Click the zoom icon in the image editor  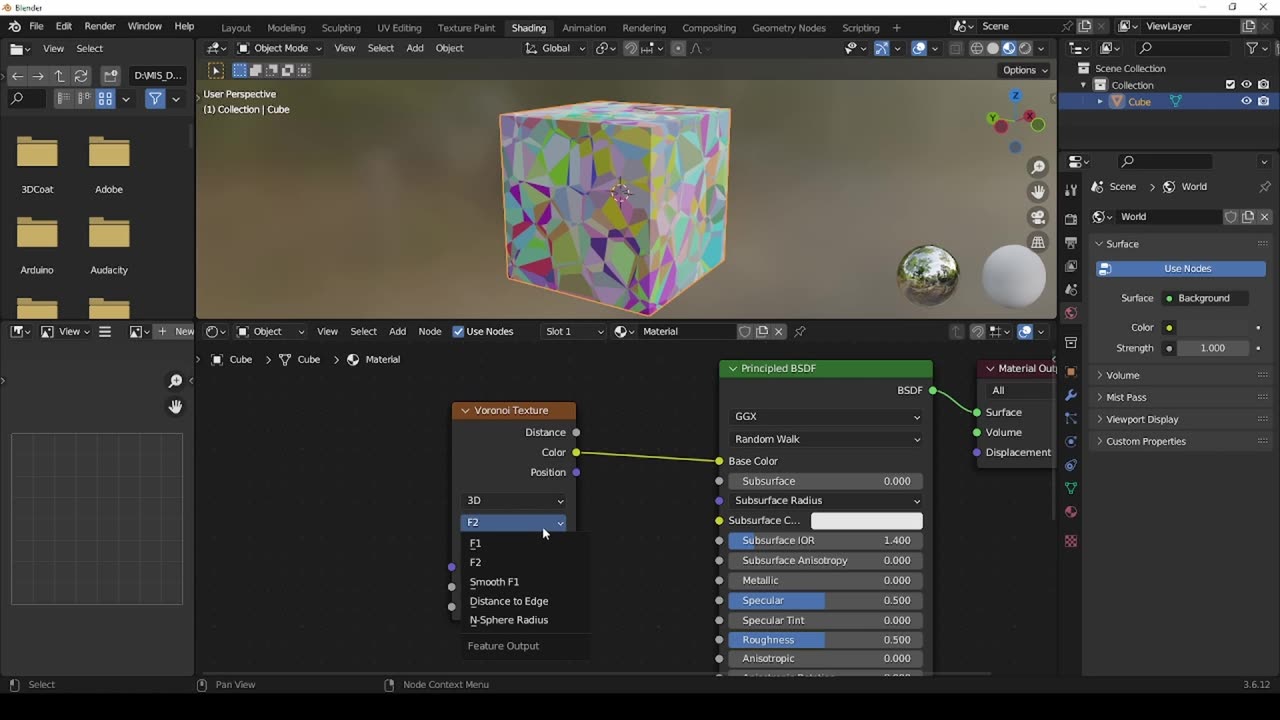click(176, 381)
